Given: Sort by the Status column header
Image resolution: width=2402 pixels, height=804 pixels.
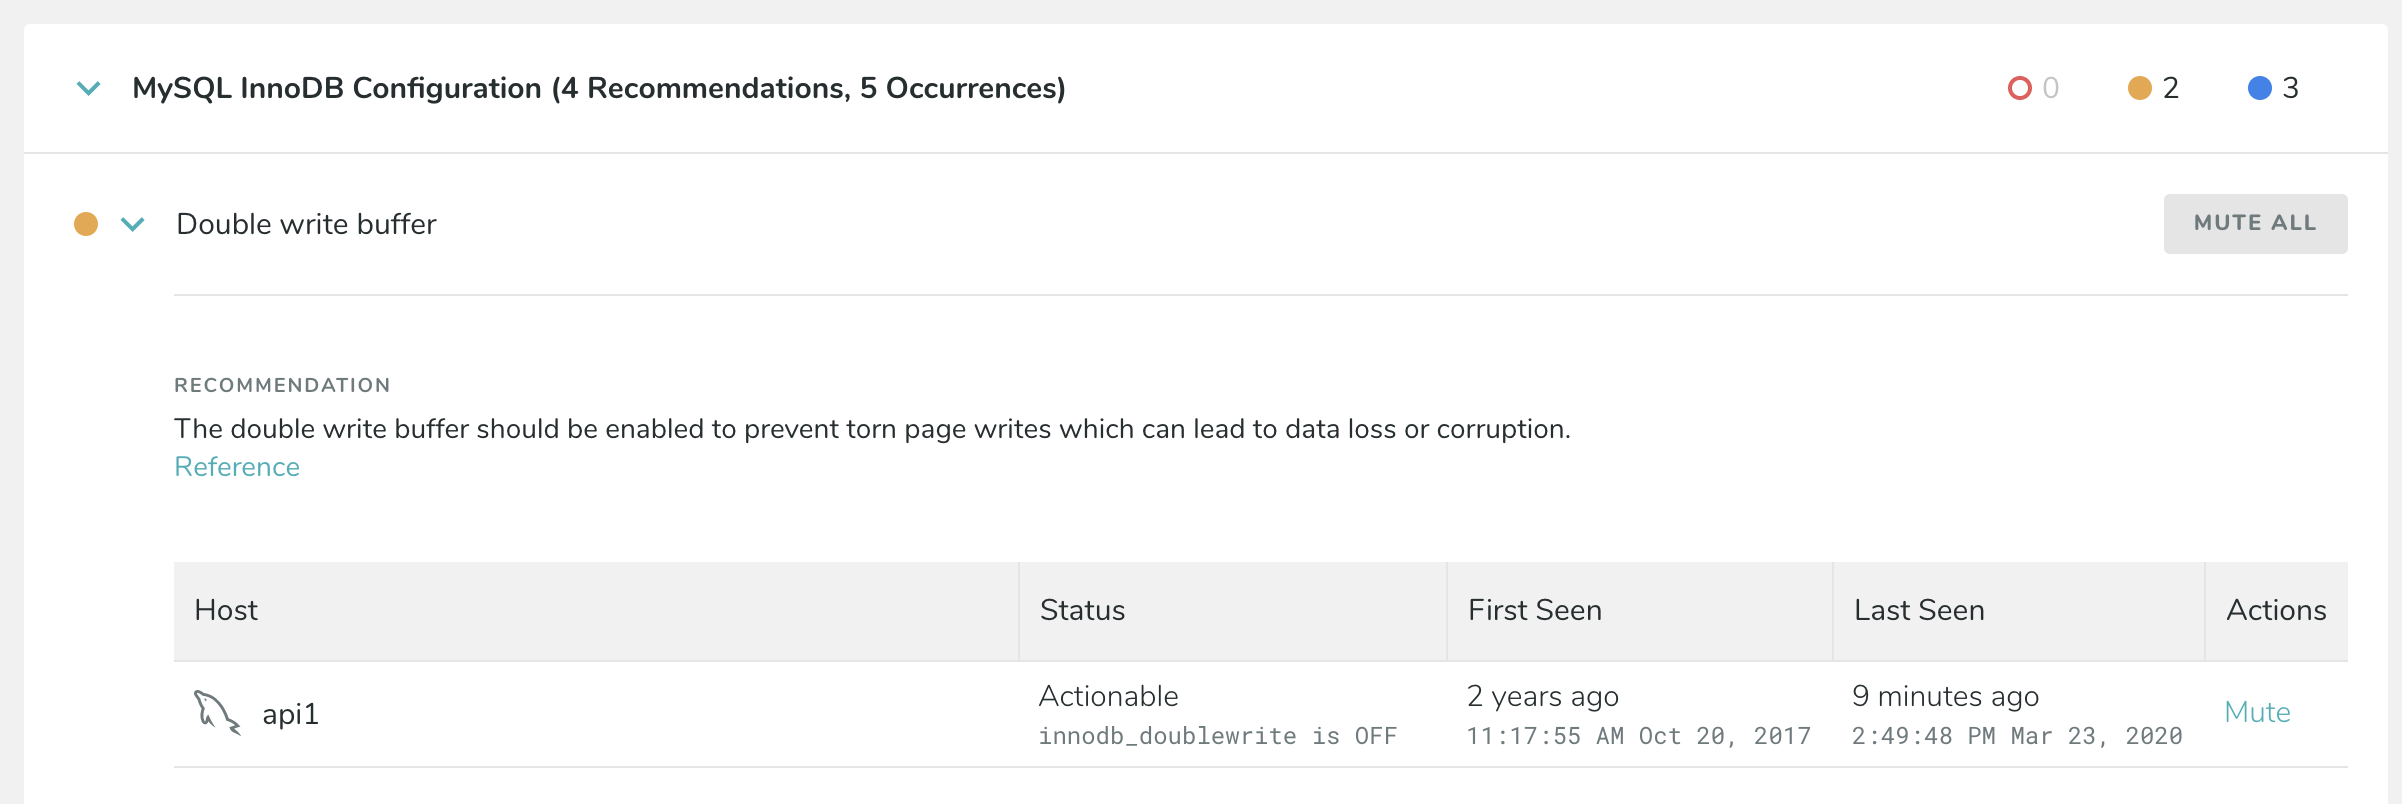Looking at the screenshot, I should coord(1082,610).
